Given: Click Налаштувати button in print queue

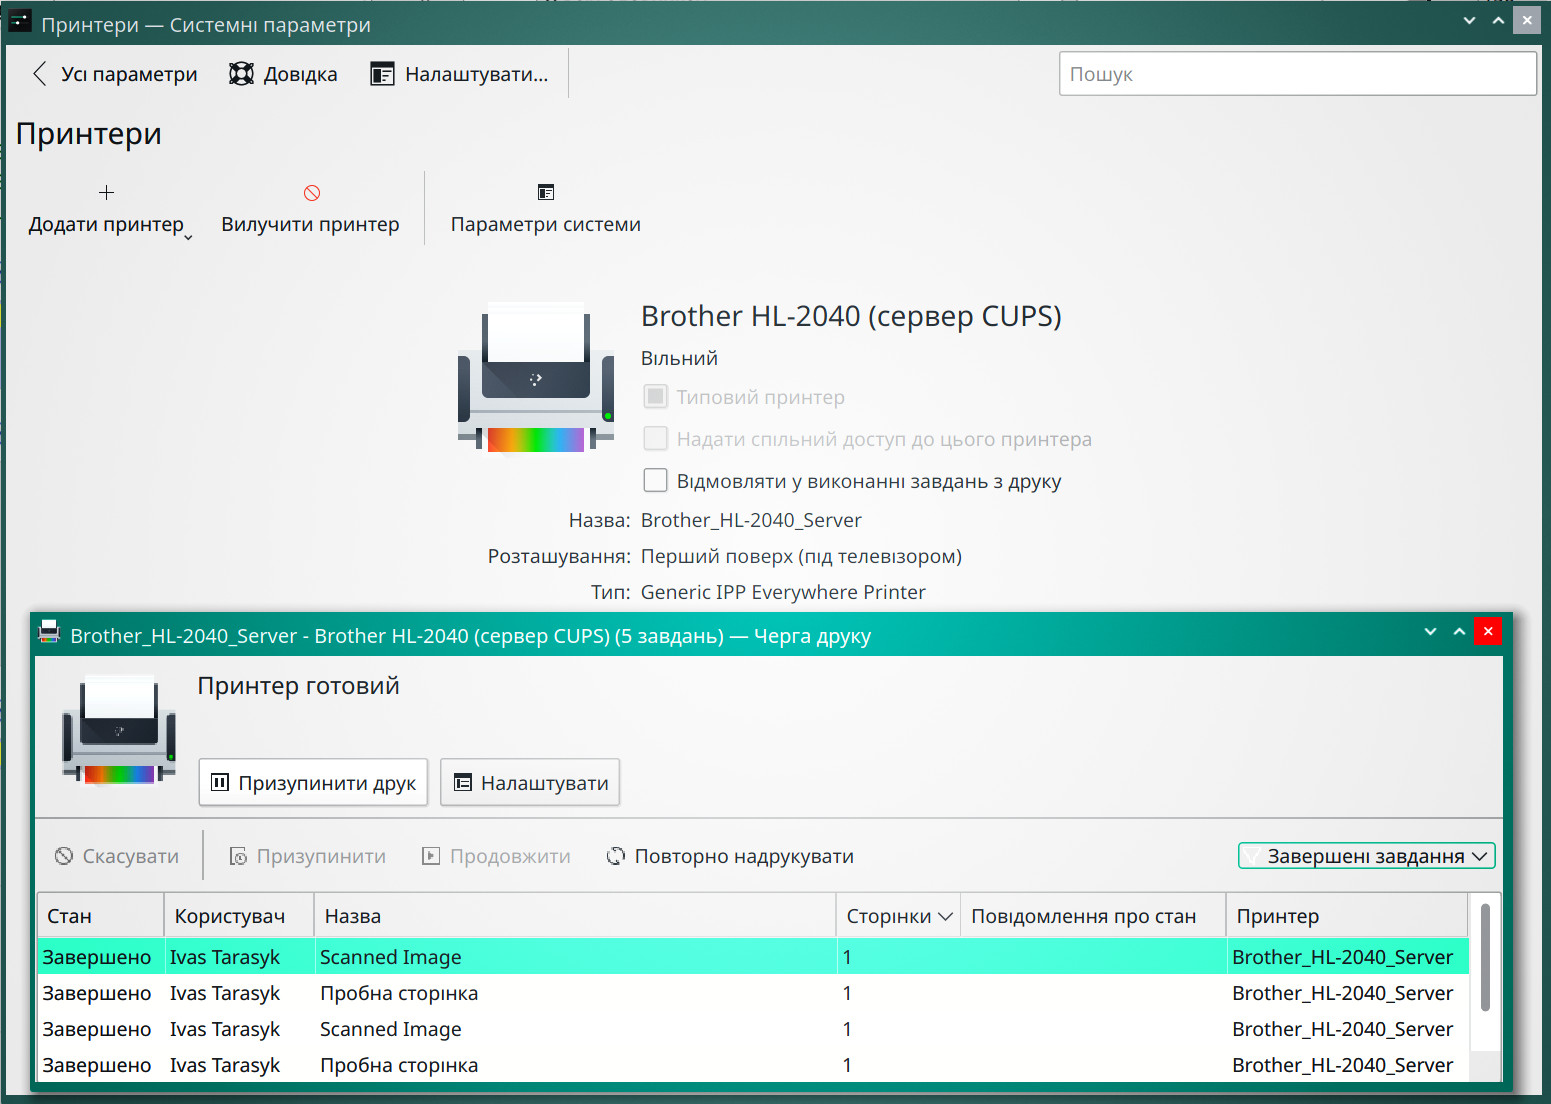Looking at the screenshot, I should pos(530,782).
